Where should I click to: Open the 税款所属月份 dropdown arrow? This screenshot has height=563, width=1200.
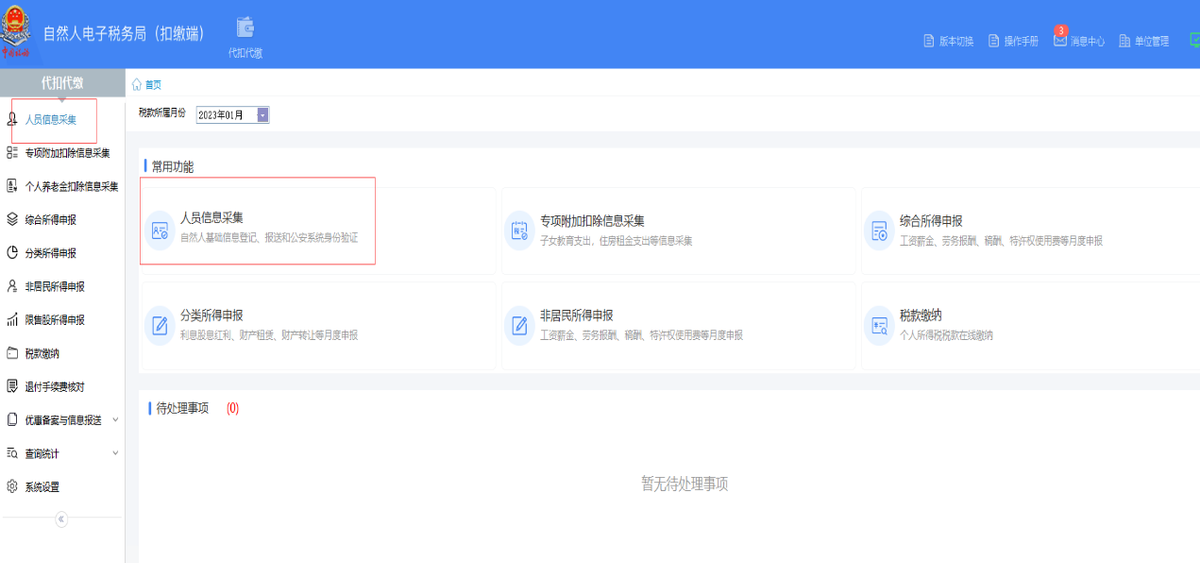(x=263, y=115)
